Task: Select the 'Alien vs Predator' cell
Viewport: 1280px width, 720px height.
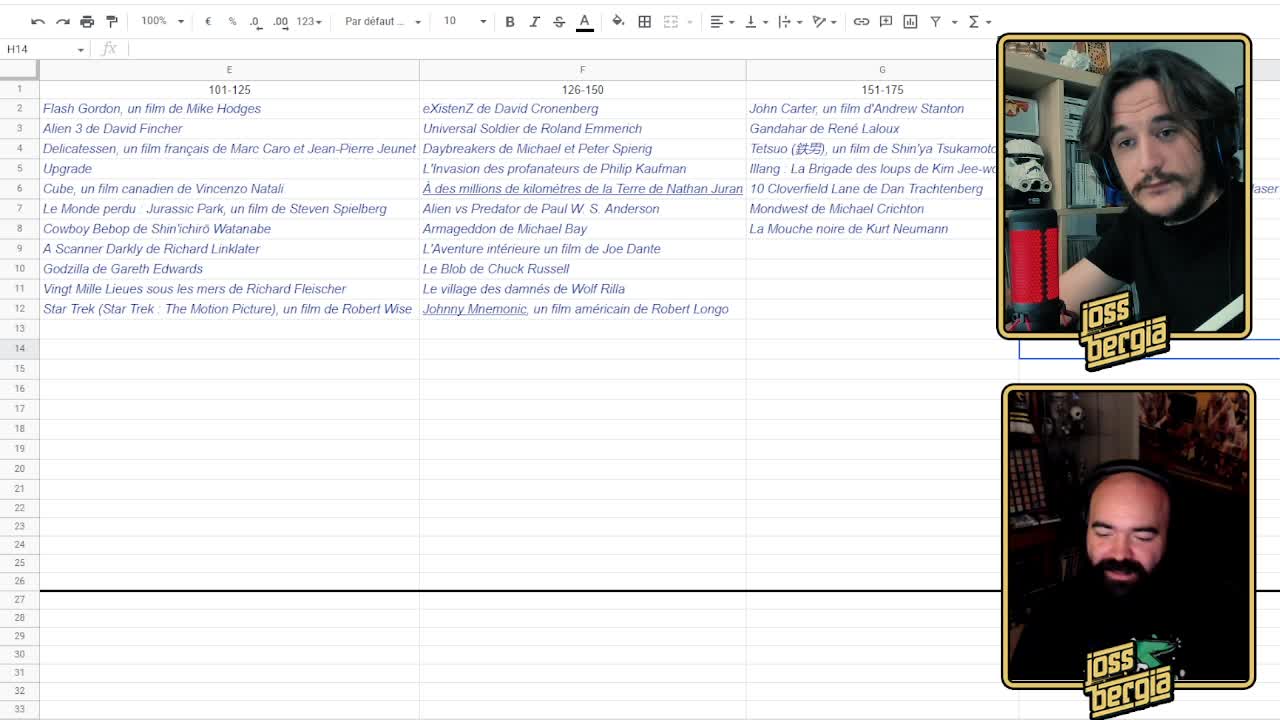Action: tap(582, 209)
